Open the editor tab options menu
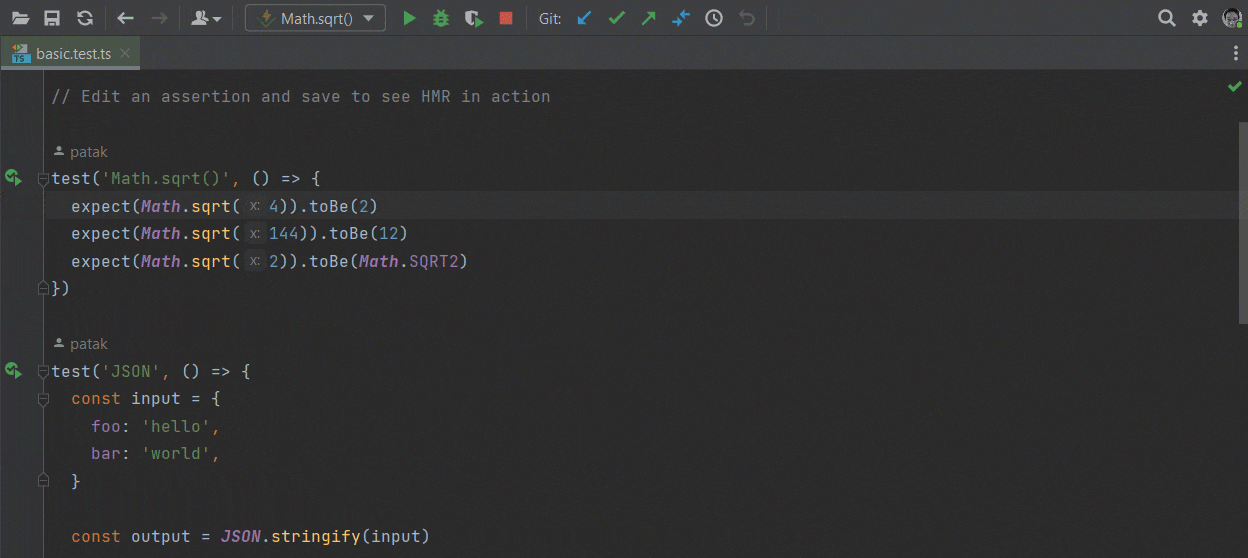The height and width of the screenshot is (558, 1248). (1236, 54)
